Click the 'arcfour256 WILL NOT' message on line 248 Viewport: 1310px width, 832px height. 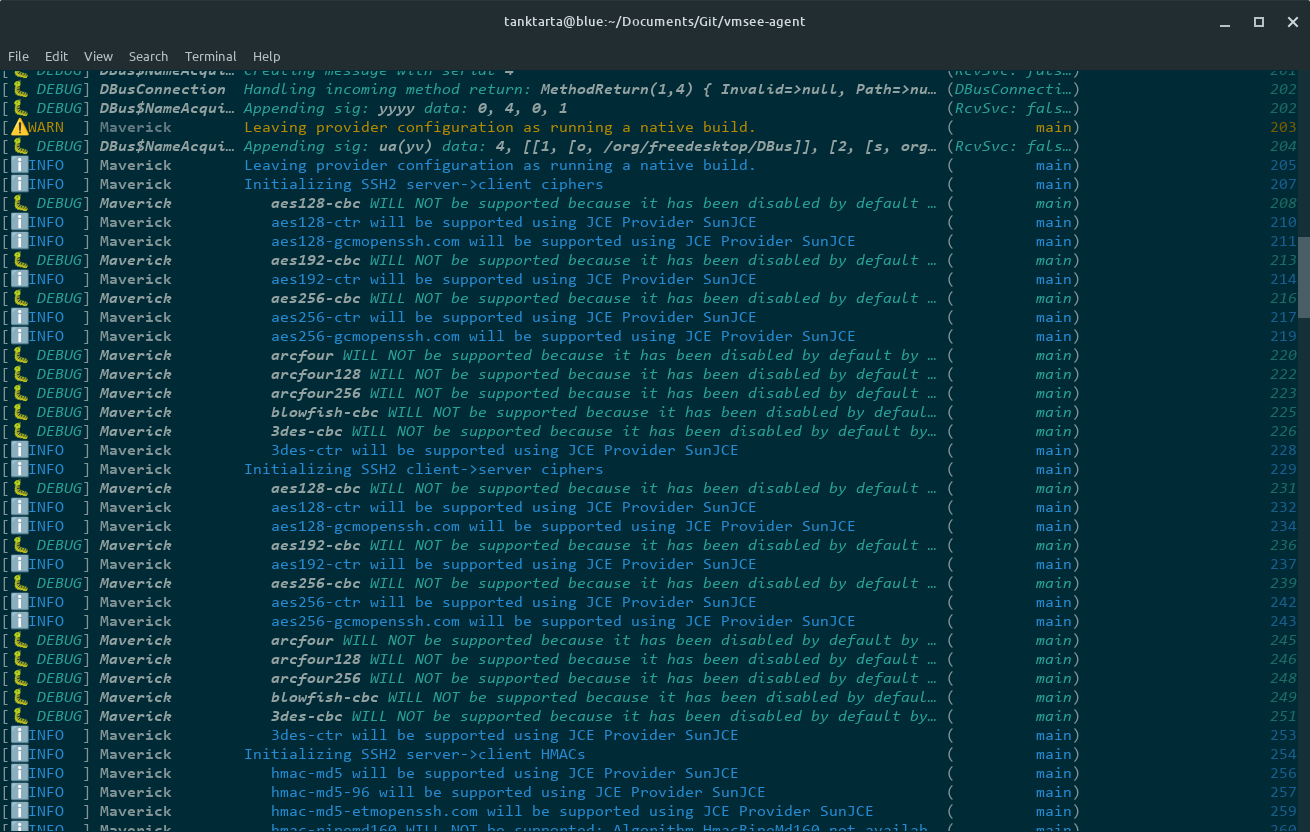point(604,678)
